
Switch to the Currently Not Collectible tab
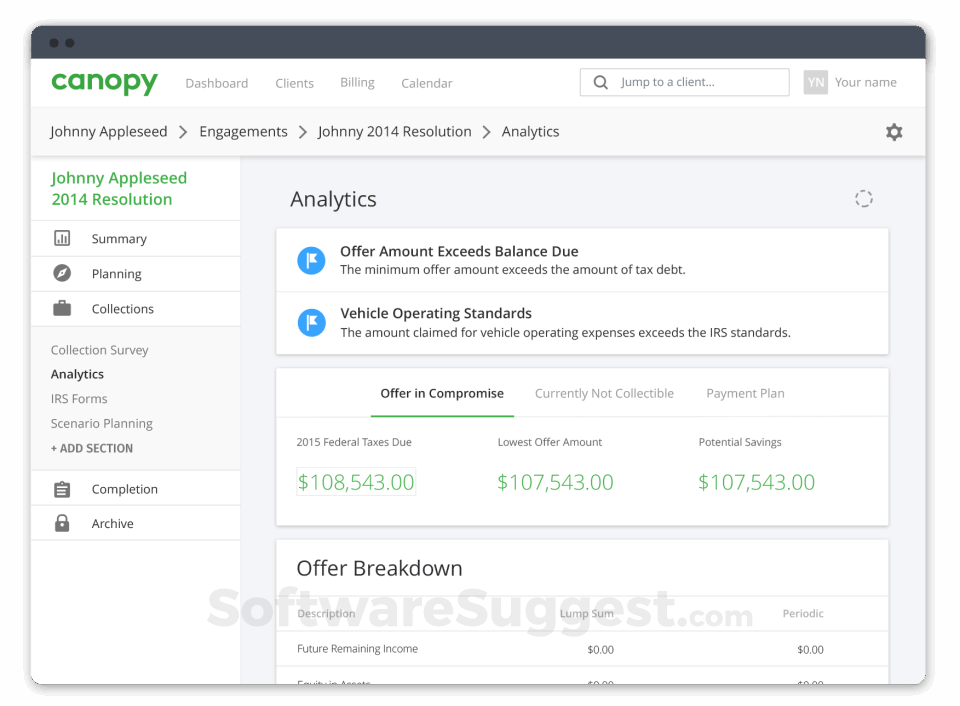(x=604, y=393)
